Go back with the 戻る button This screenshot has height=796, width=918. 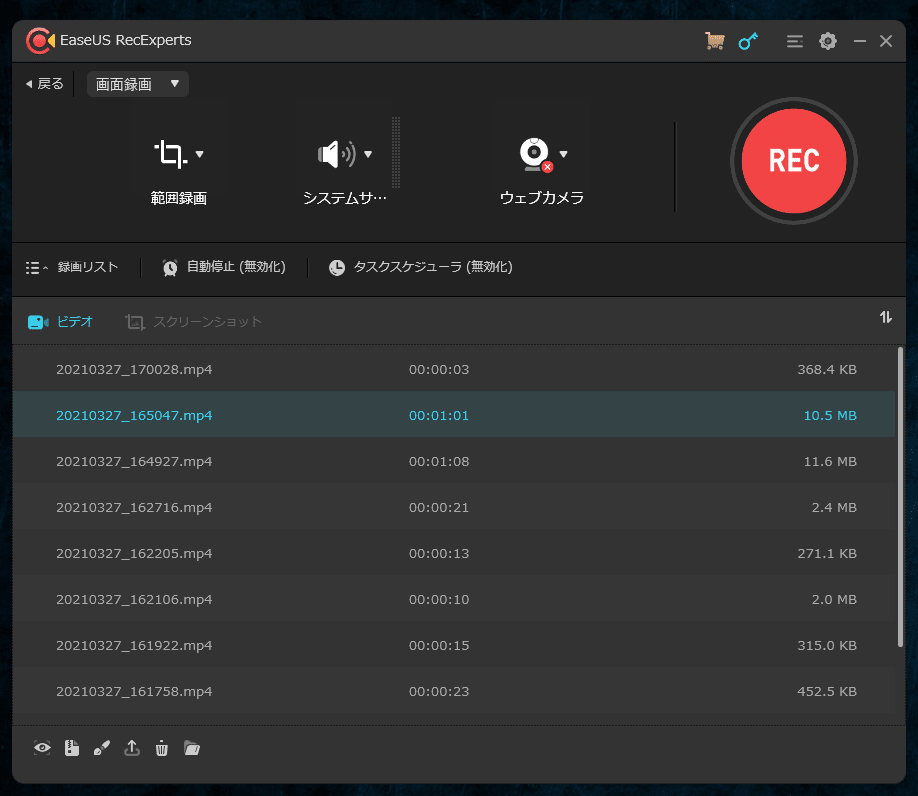pos(44,84)
